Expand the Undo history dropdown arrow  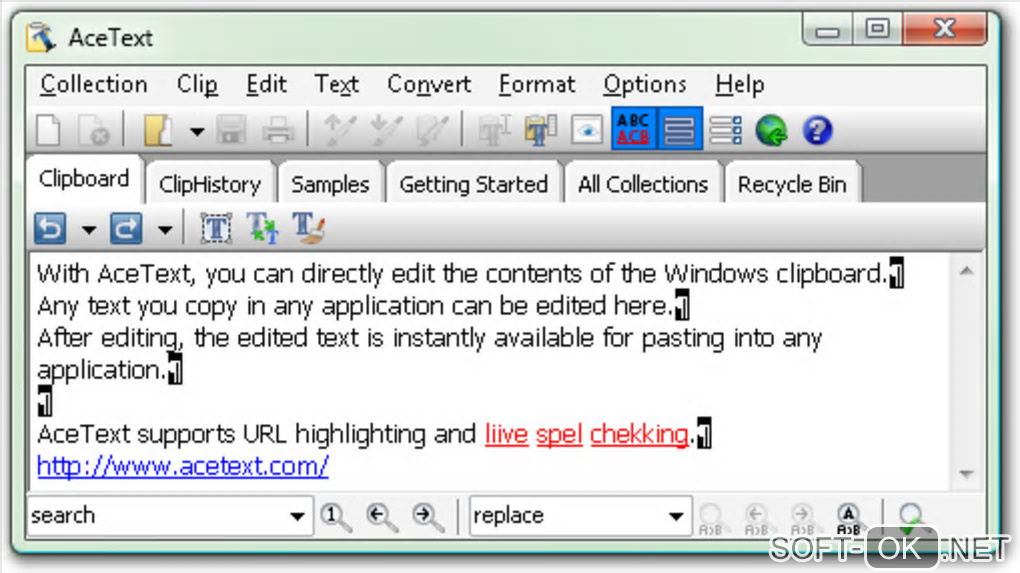click(88, 230)
